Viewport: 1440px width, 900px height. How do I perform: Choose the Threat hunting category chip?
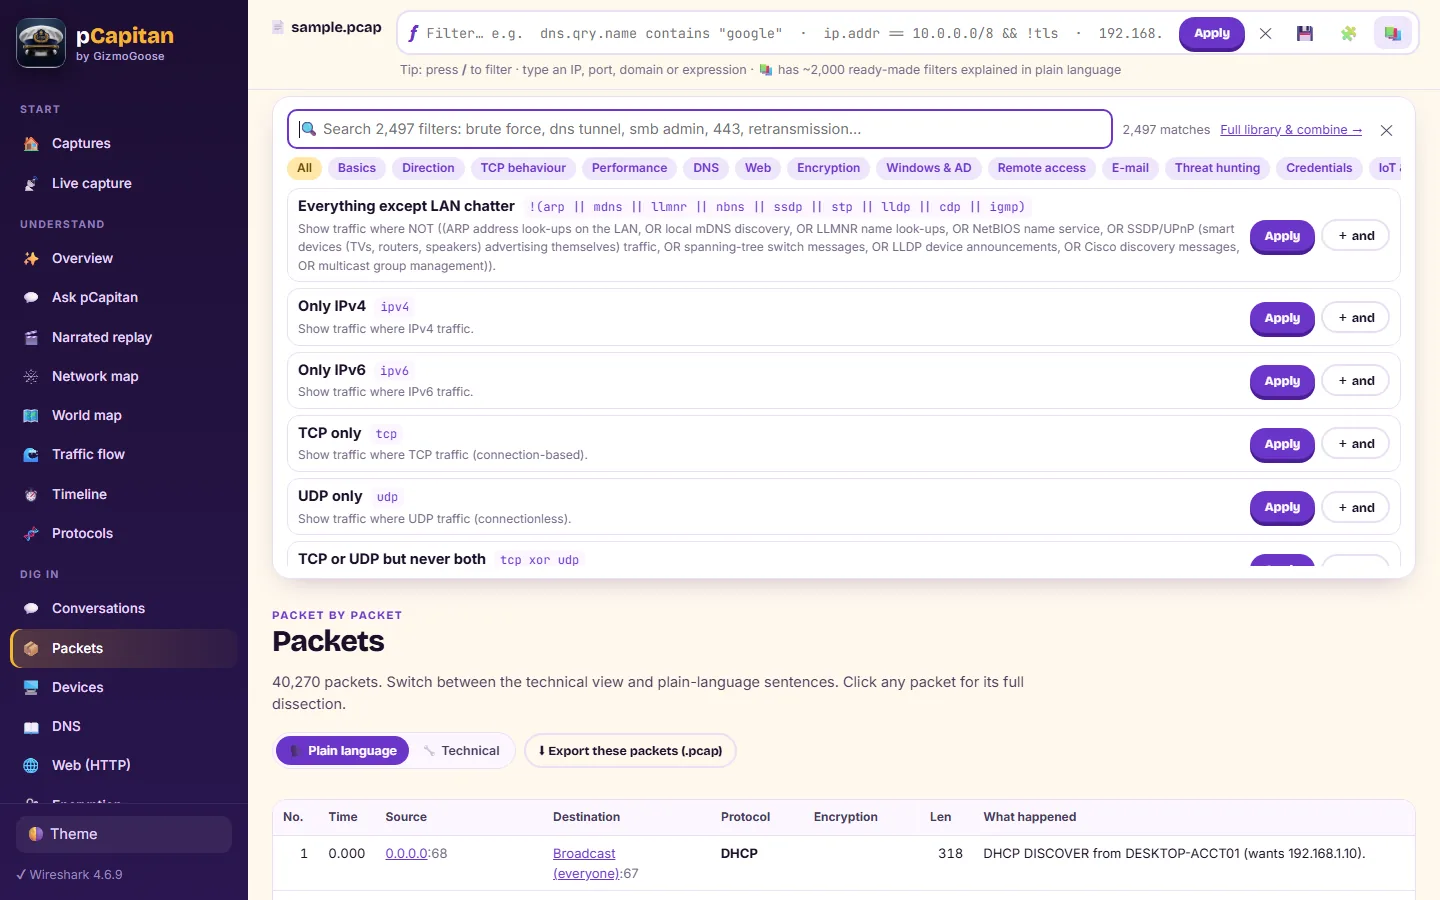(1217, 168)
